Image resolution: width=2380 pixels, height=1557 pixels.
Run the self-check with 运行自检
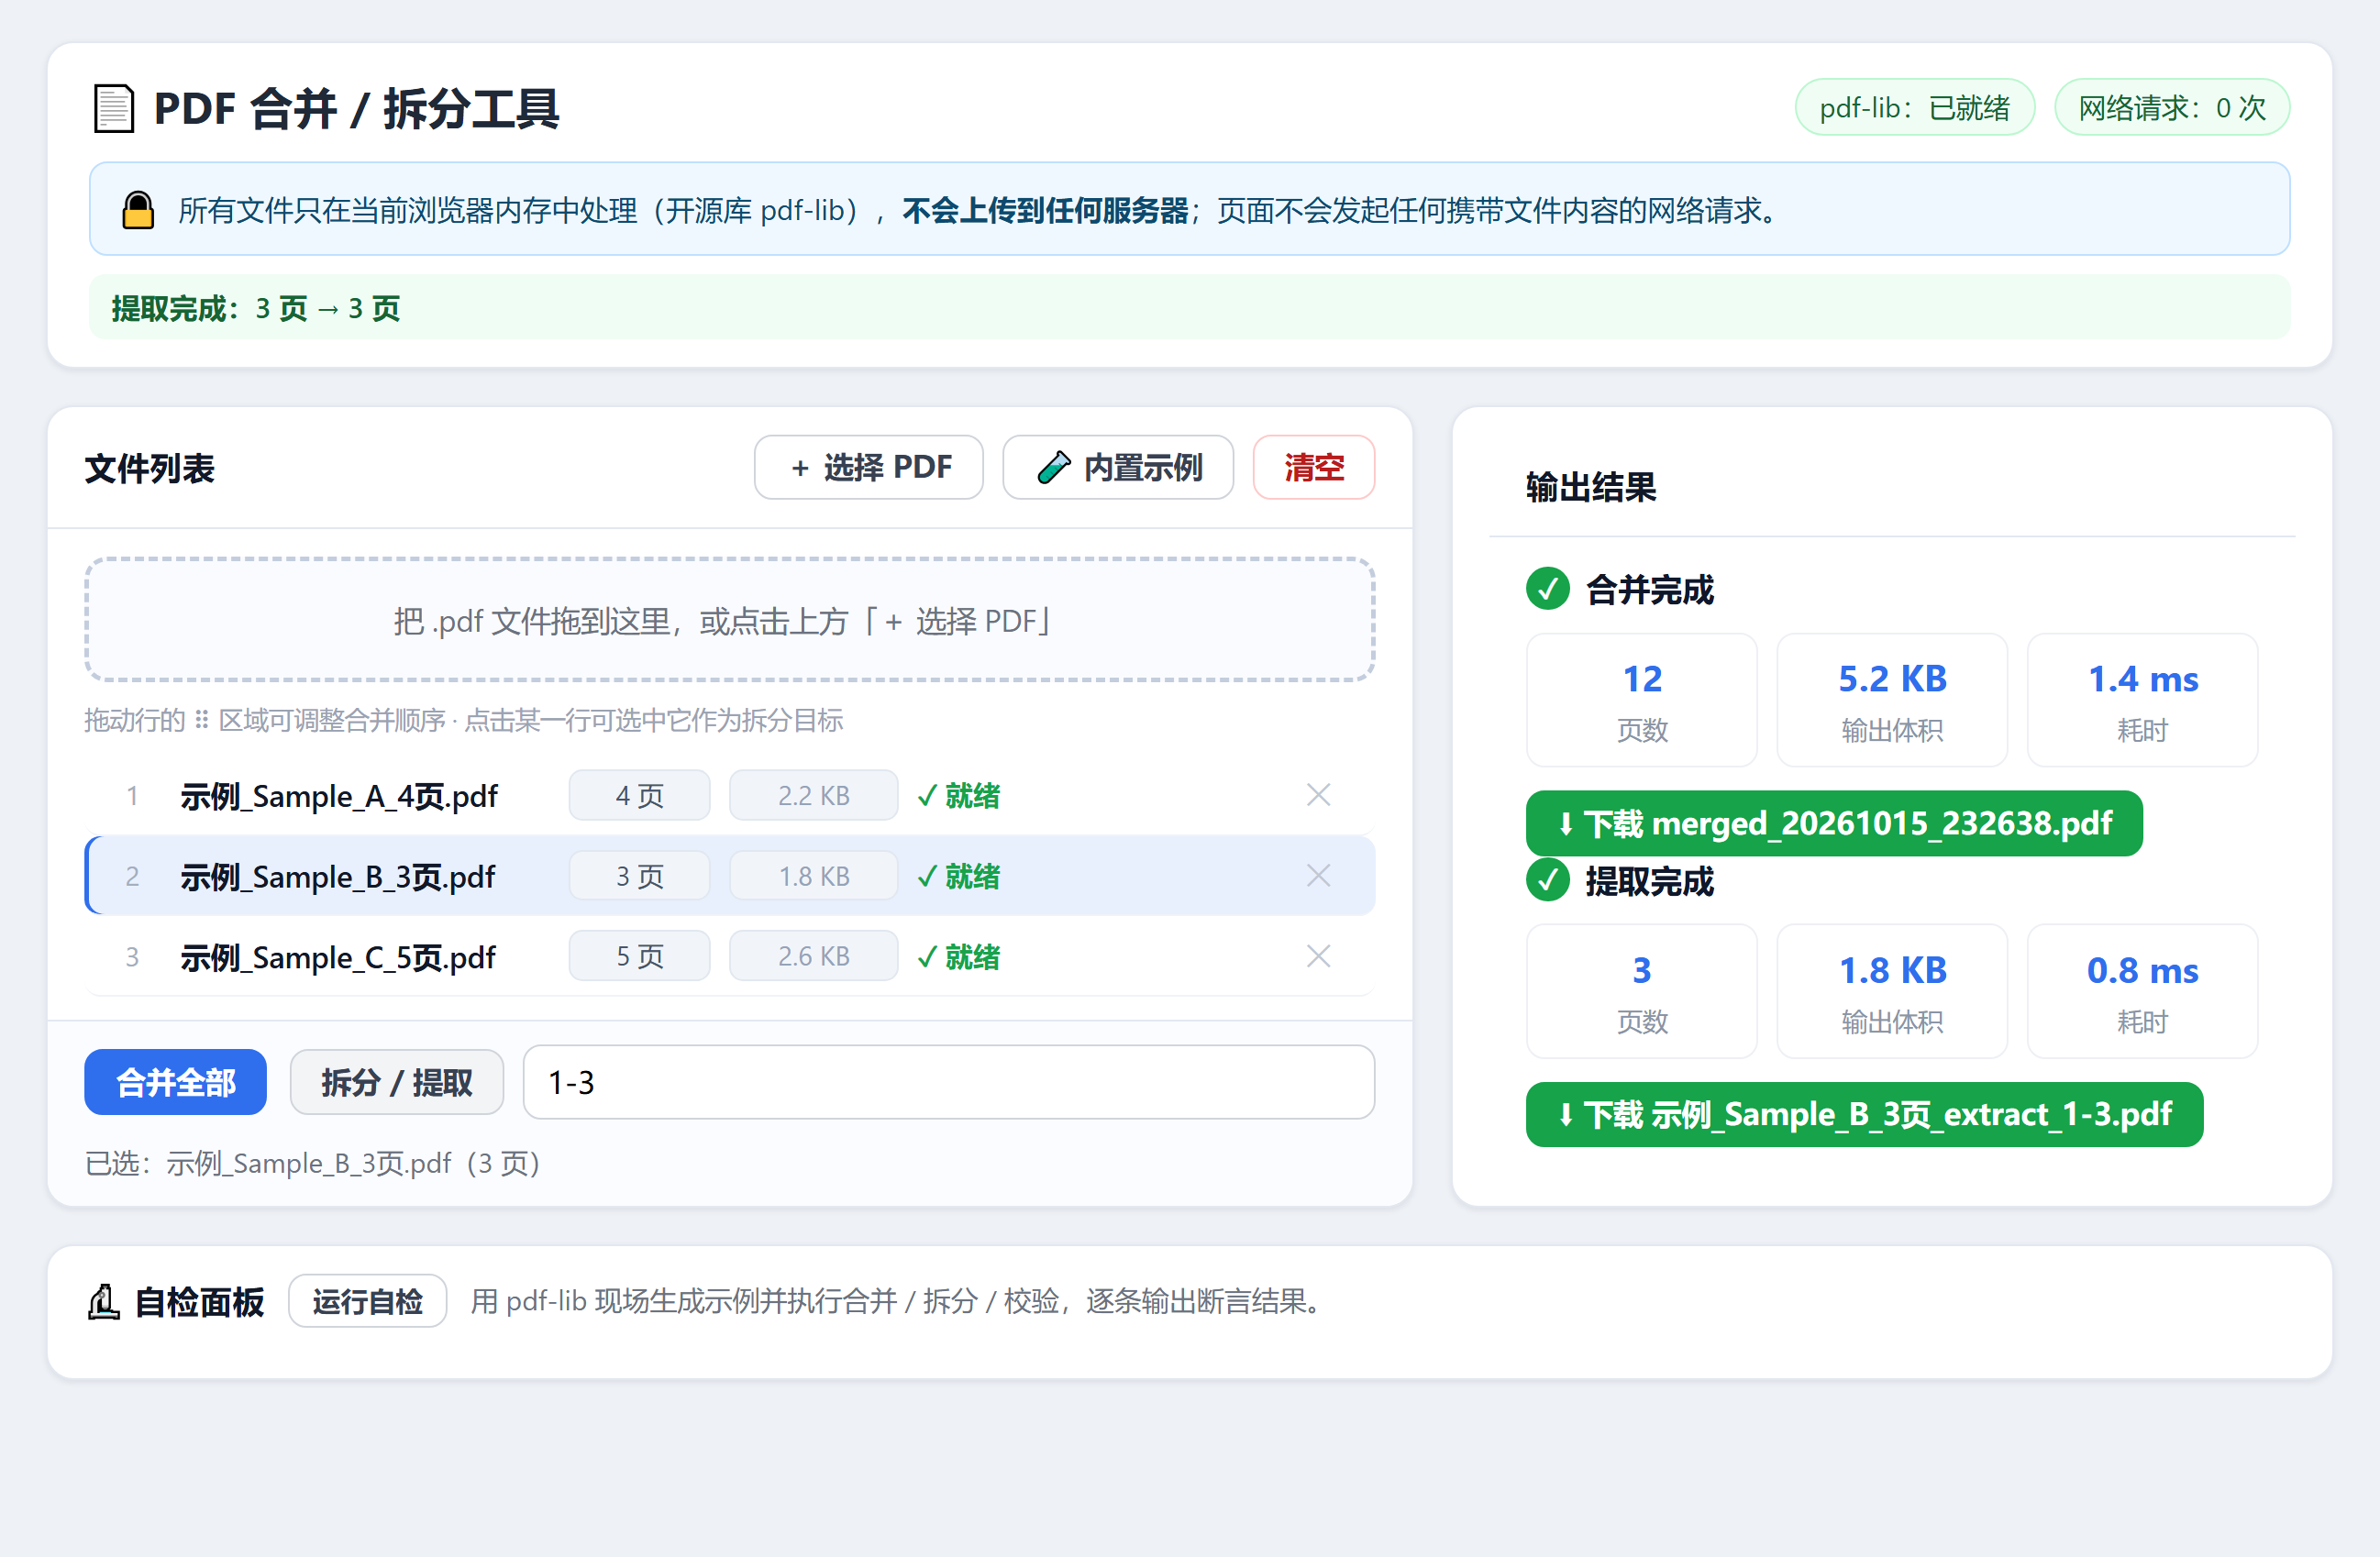click(367, 1301)
